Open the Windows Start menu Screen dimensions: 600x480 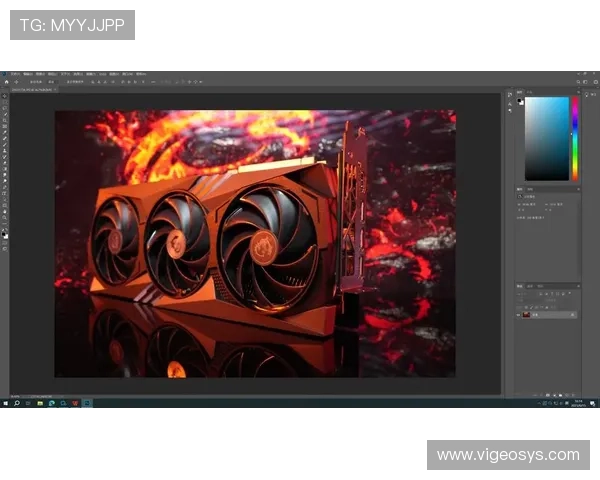point(5,403)
